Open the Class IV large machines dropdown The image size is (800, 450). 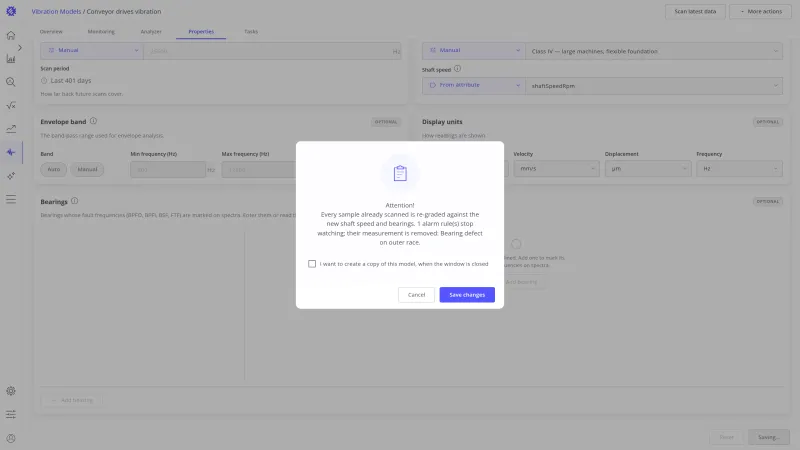click(654, 51)
